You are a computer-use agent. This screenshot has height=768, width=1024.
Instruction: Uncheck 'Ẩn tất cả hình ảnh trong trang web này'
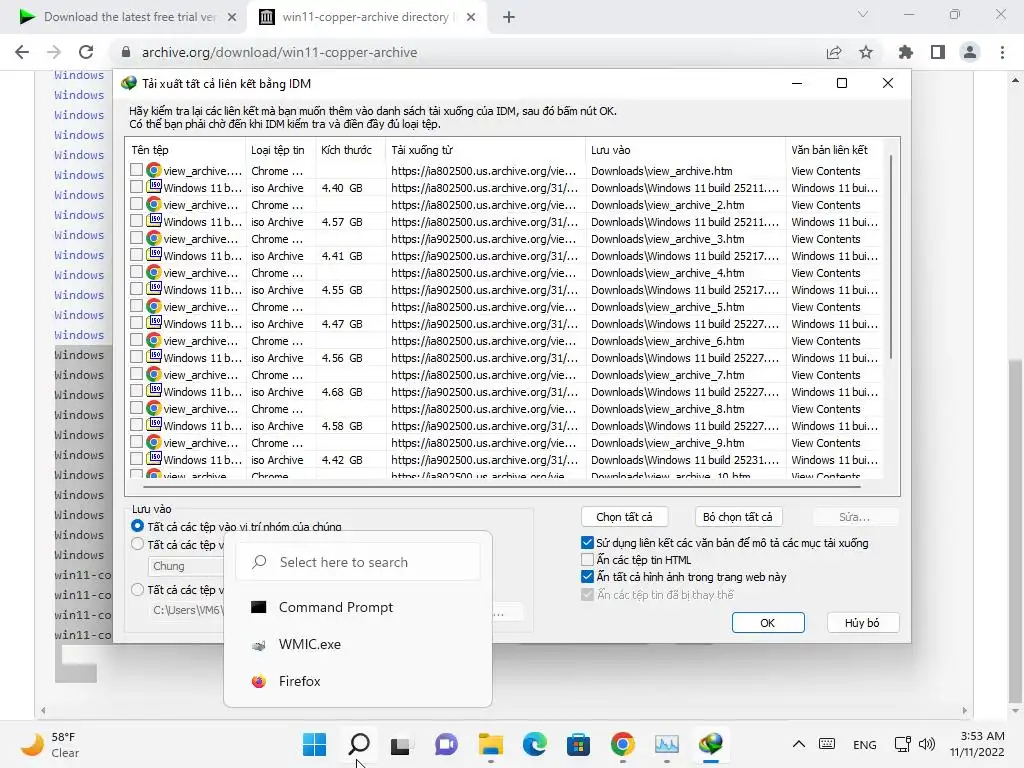coord(587,577)
